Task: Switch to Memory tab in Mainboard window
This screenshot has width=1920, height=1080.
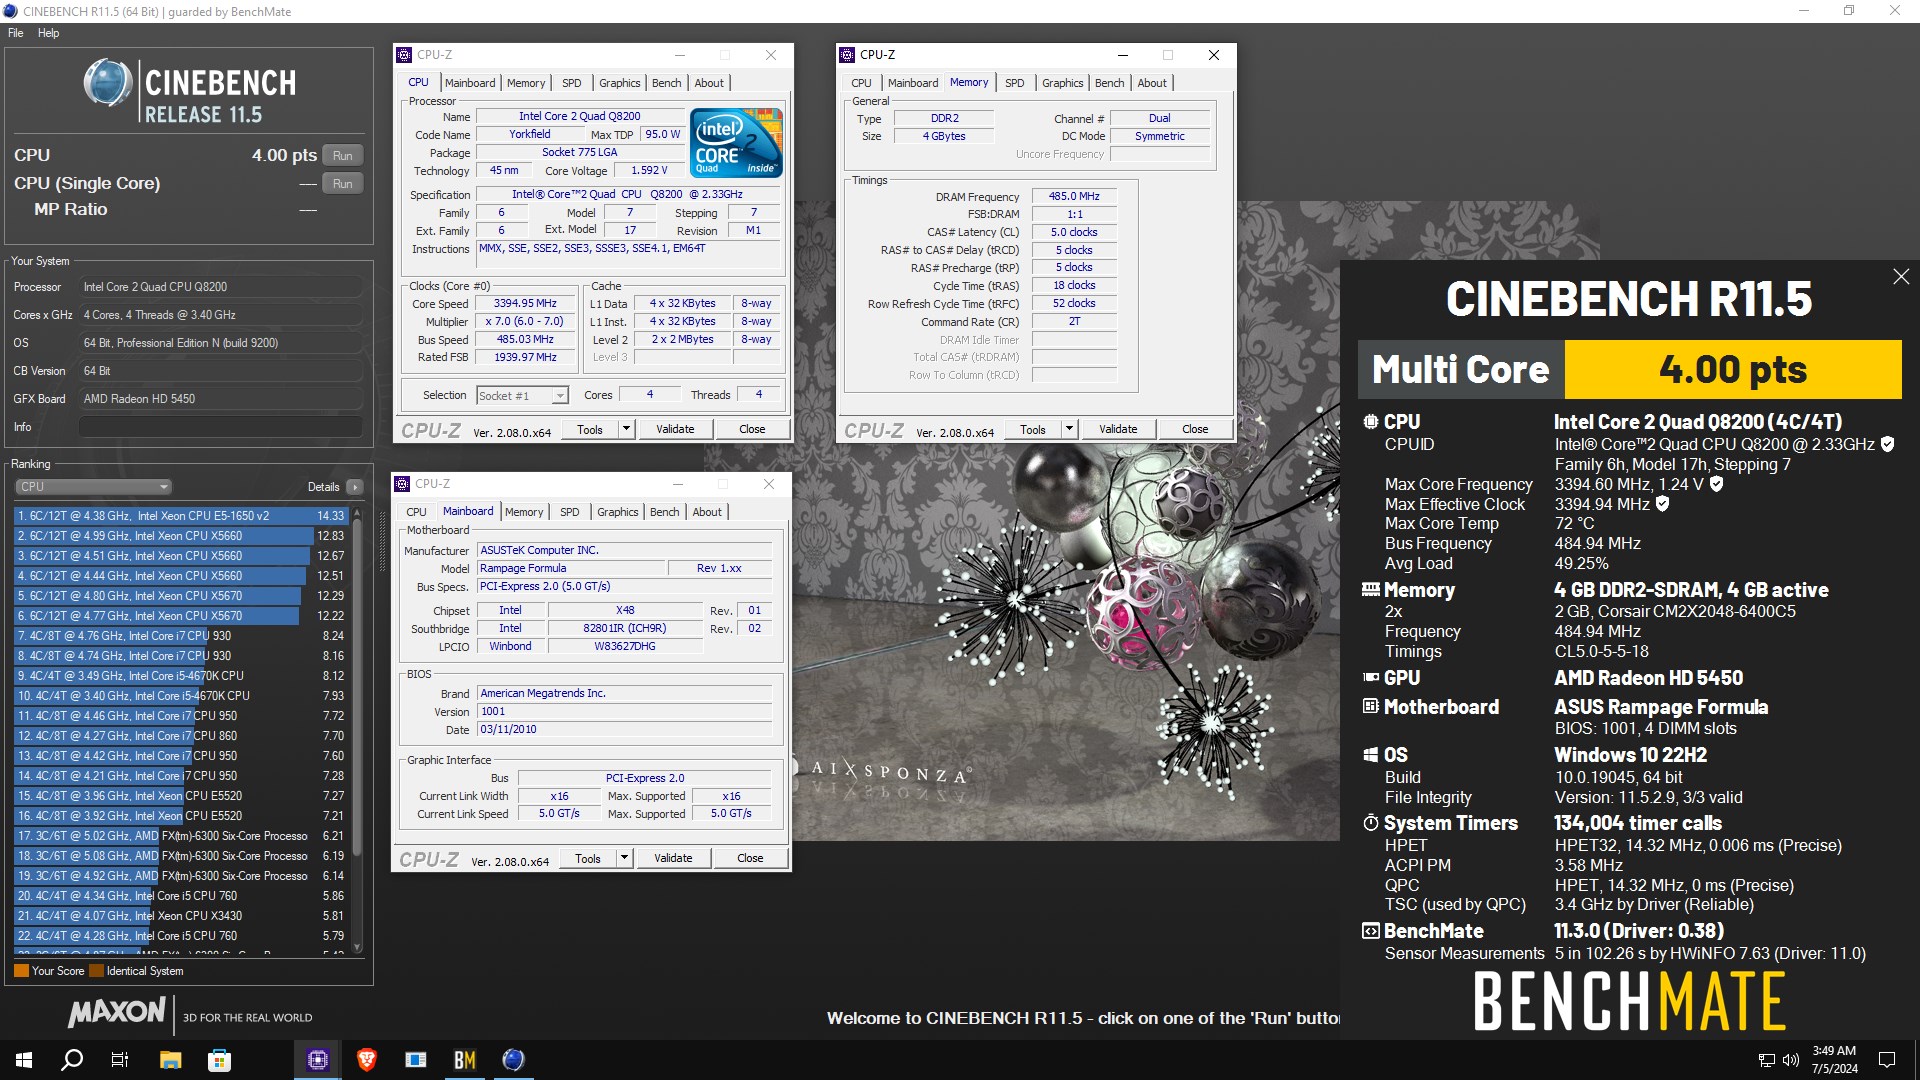Action: pos(524,512)
